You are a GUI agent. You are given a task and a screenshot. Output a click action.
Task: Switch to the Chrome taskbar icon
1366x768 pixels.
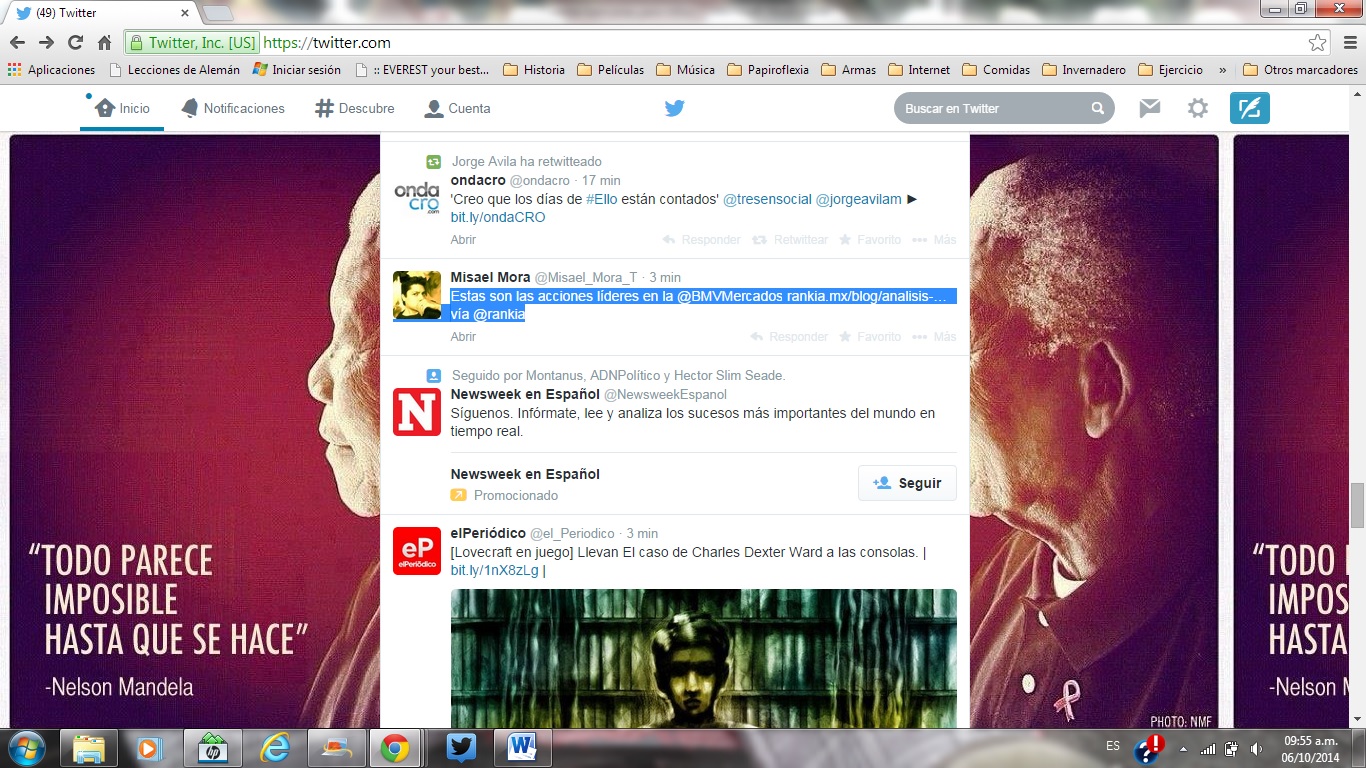tap(394, 748)
